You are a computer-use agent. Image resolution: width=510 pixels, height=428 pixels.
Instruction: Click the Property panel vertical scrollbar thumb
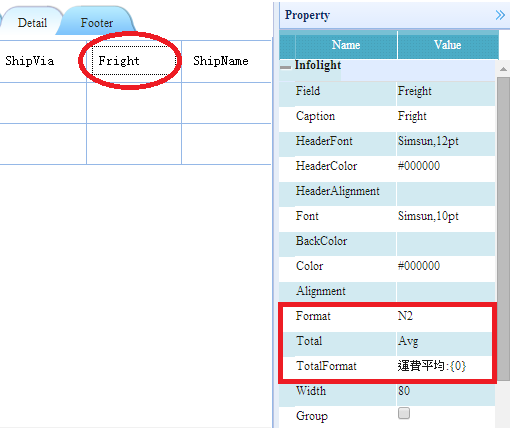click(x=503, y=228)
